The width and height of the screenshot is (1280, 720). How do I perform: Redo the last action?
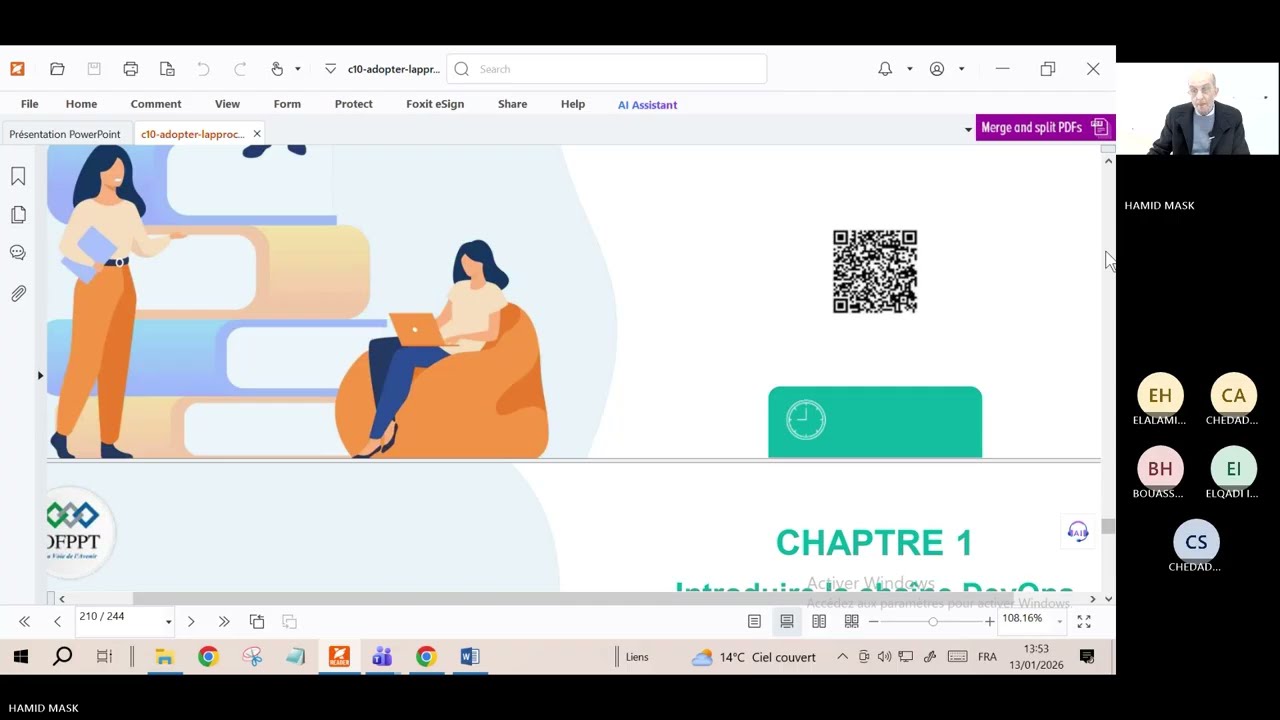coord(240,69)
